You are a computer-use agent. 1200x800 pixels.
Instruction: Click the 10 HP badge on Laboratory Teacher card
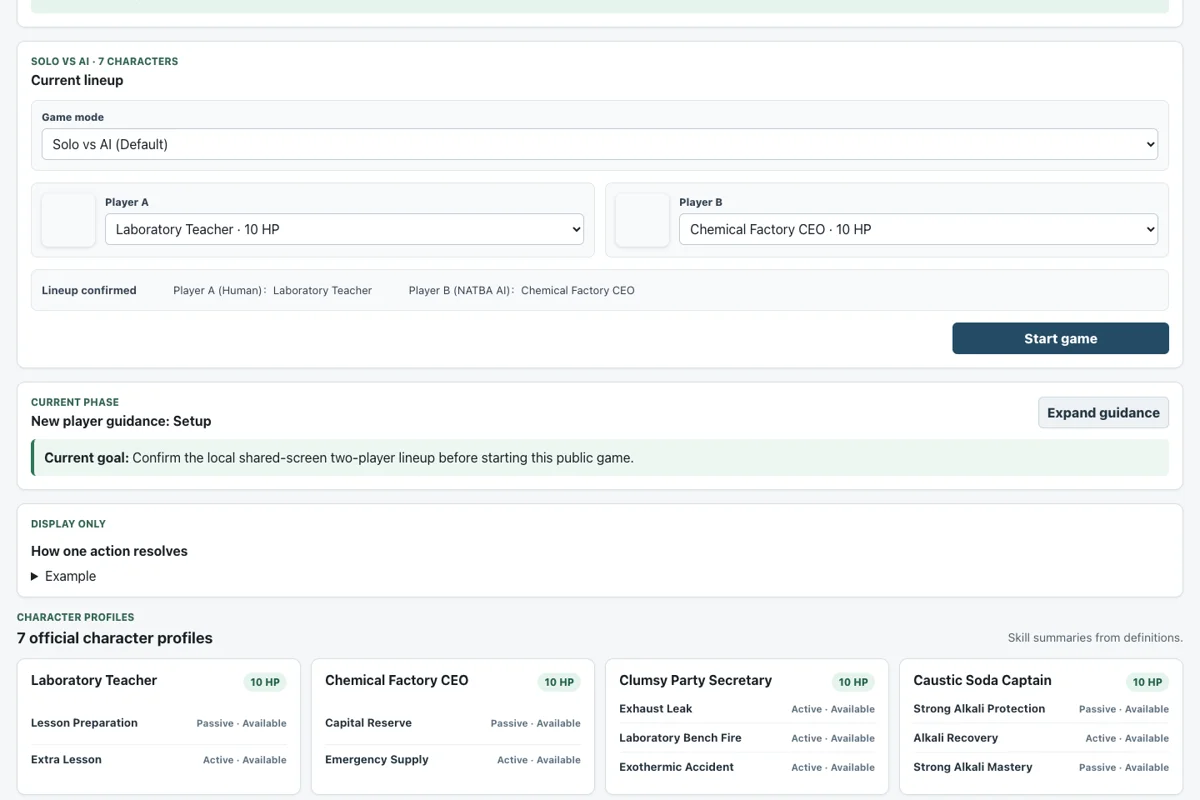point(265,682)
